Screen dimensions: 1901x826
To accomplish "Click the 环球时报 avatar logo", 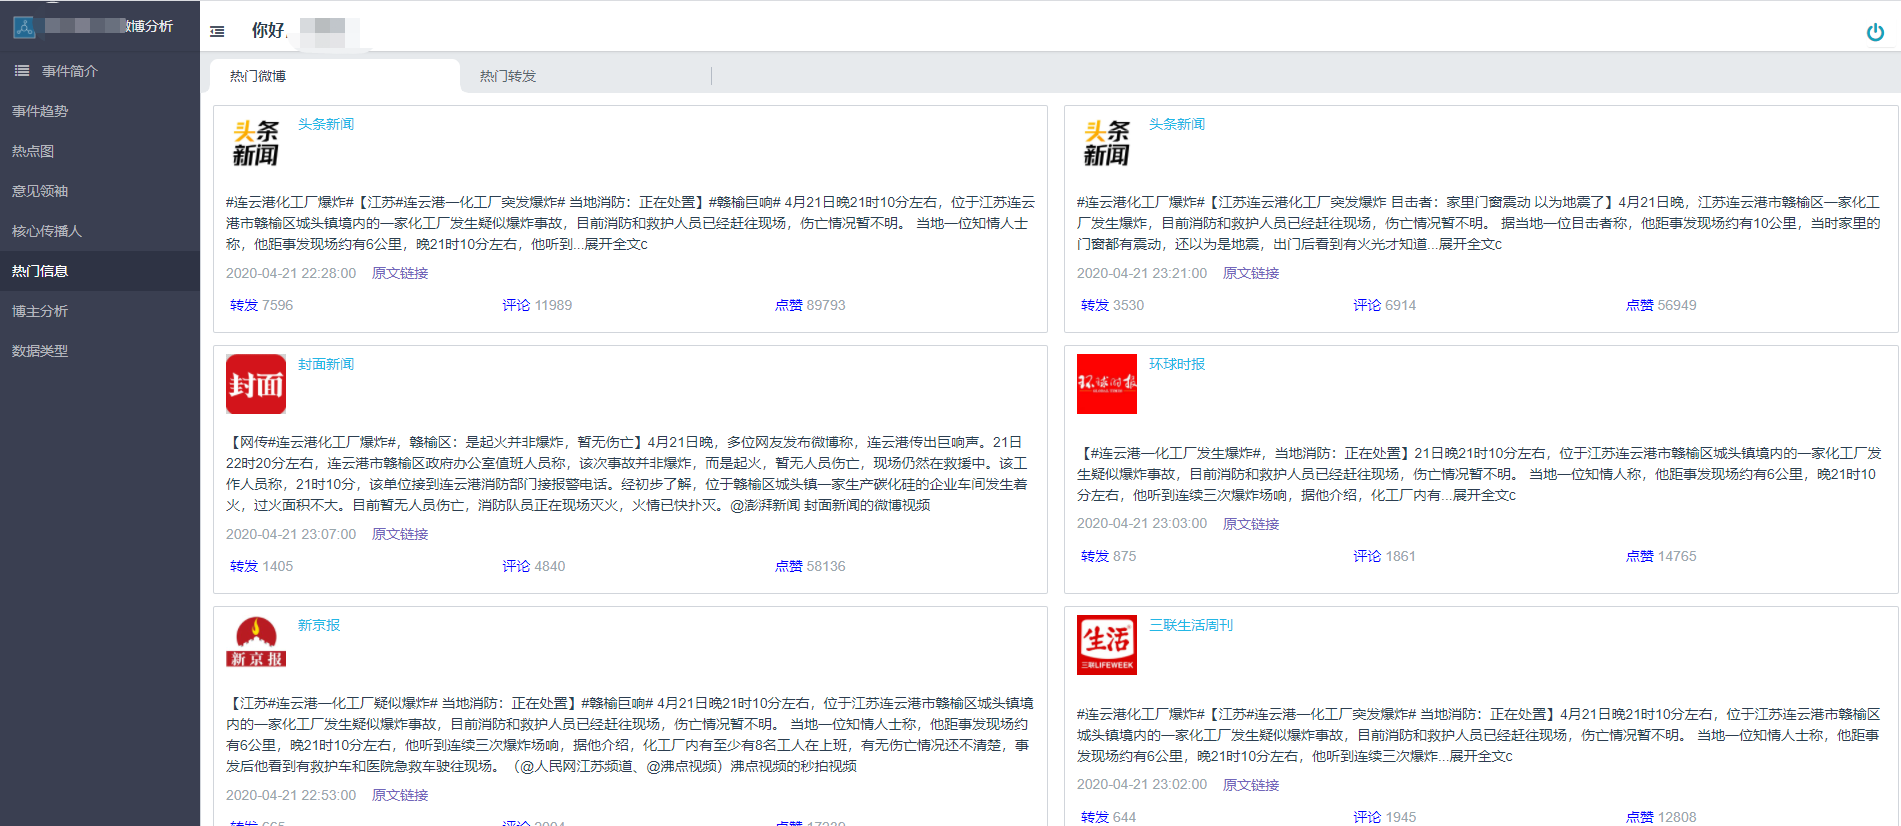I will (1106, 384).
